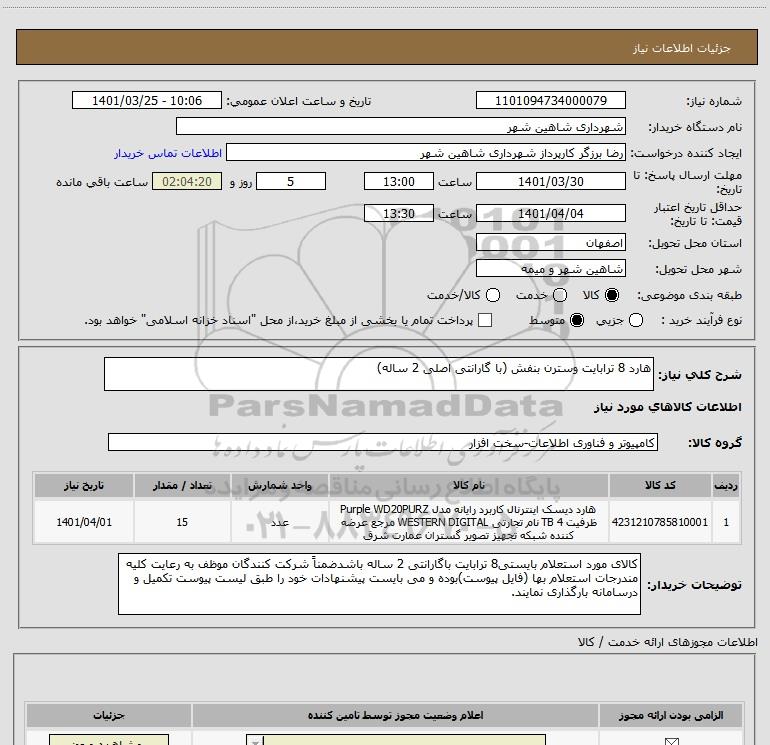Toggle the الزامی بودن ارائه مجوز checkbox
The width and height of the screenshot is (770, 745).
671,741
